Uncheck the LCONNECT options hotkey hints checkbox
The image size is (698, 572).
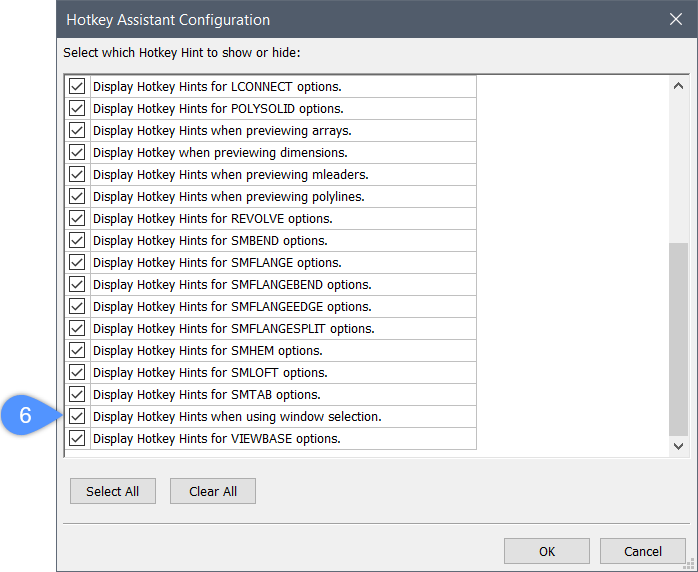coord(77,87)
